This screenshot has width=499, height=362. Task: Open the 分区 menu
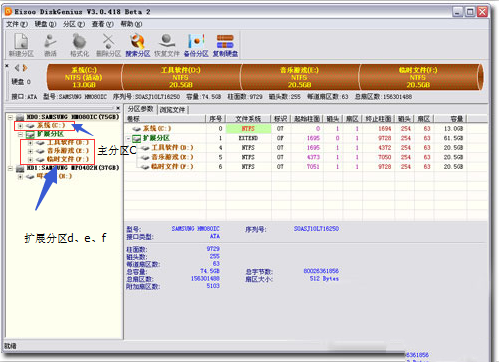point(74,24)
